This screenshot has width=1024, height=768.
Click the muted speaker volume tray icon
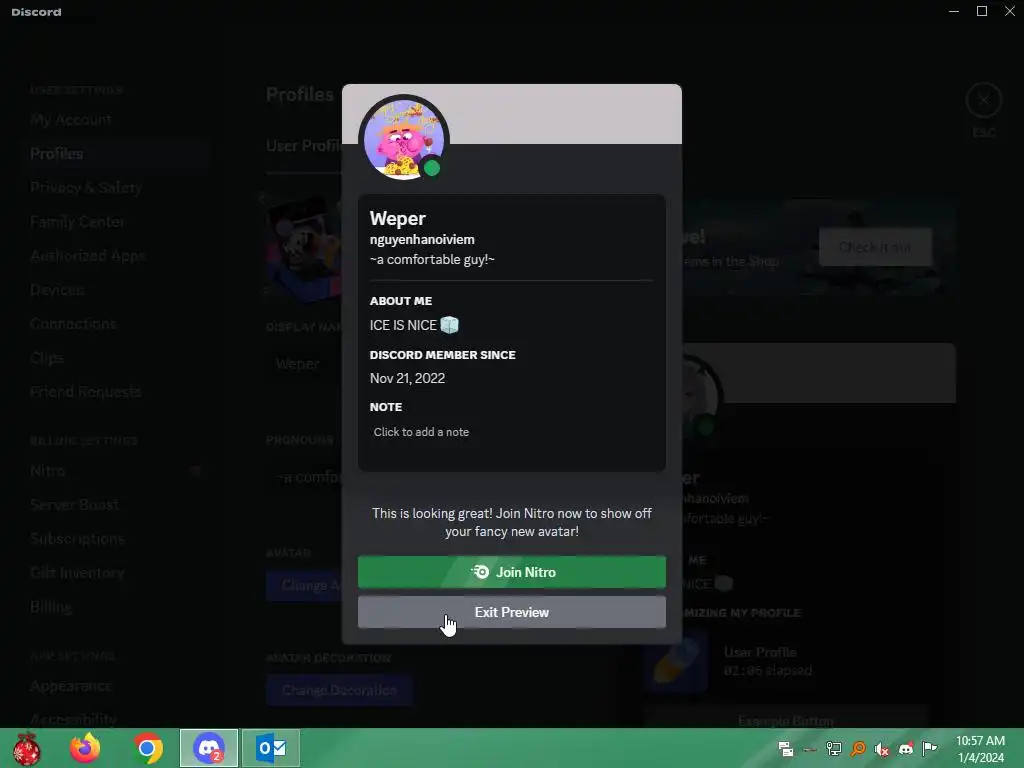pos(882,749)
